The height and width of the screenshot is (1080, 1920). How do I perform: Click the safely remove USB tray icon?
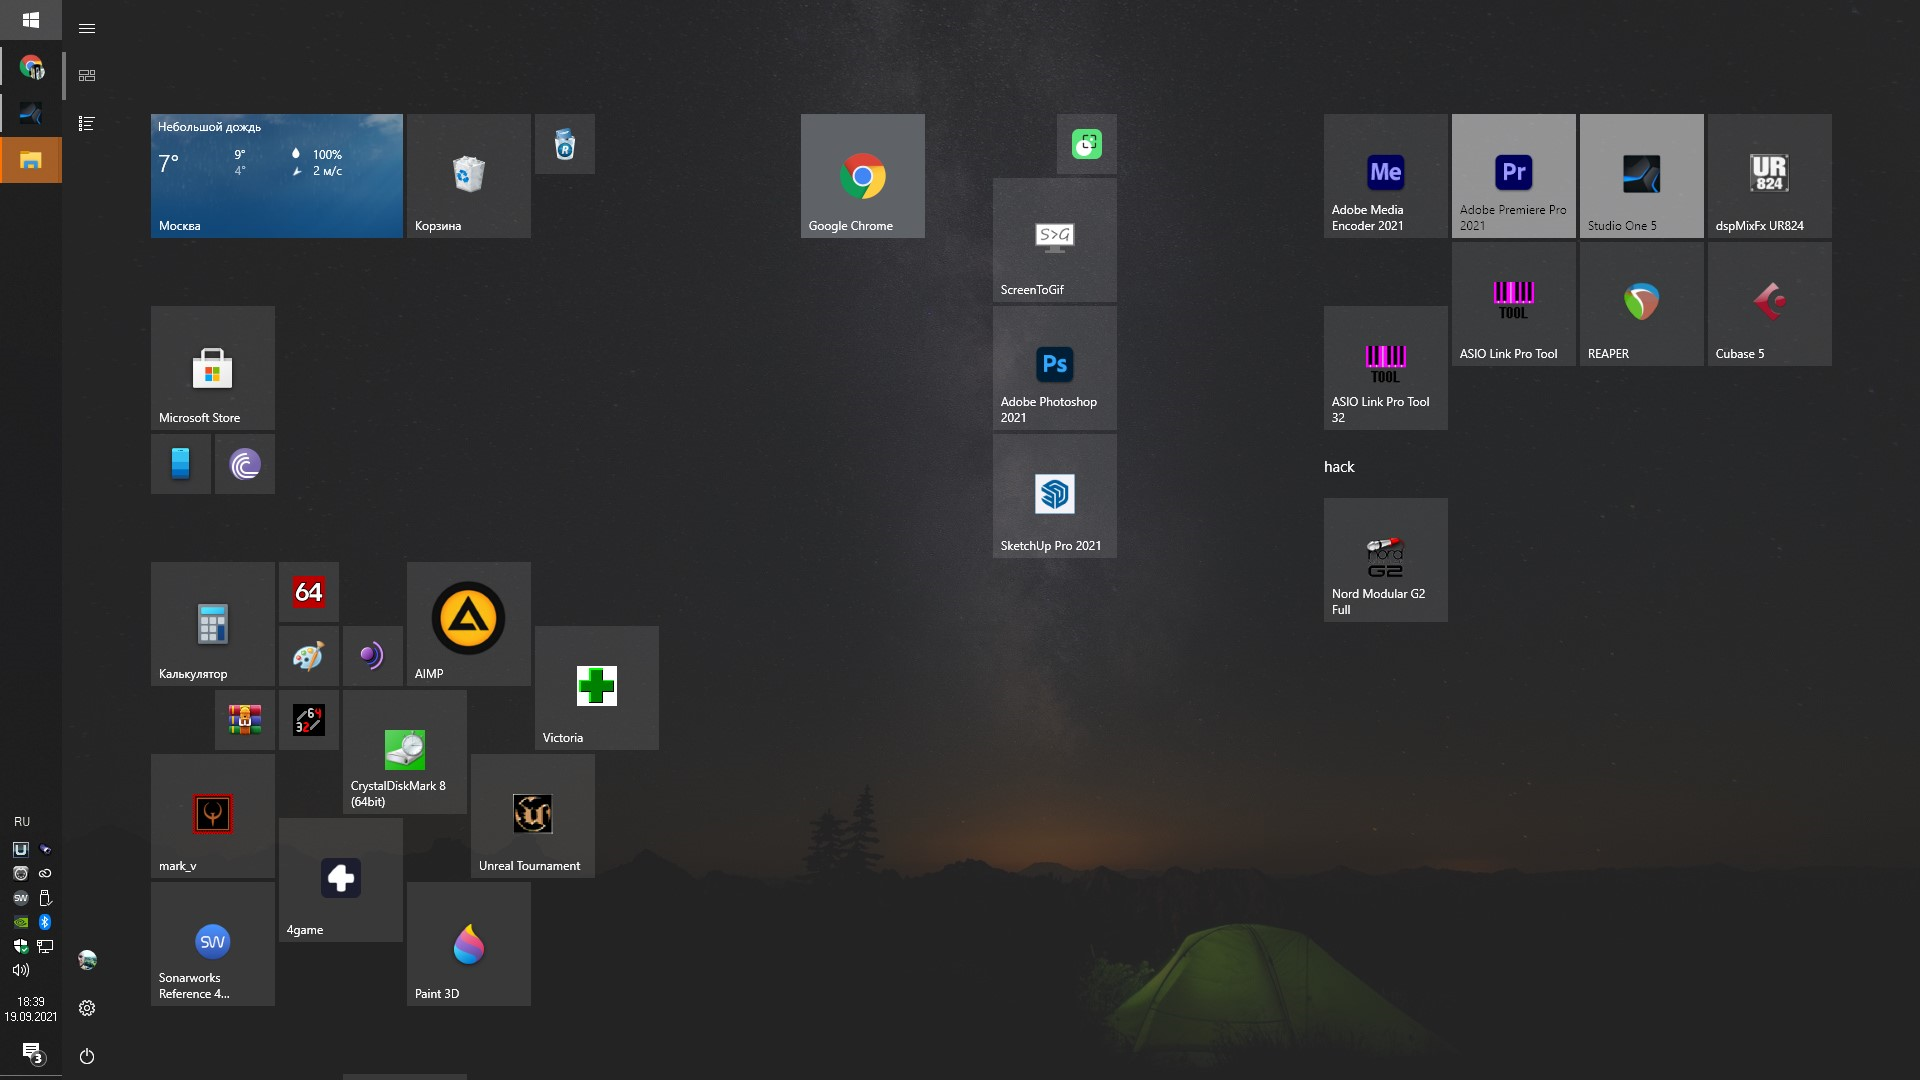click(x=45, y=898)
